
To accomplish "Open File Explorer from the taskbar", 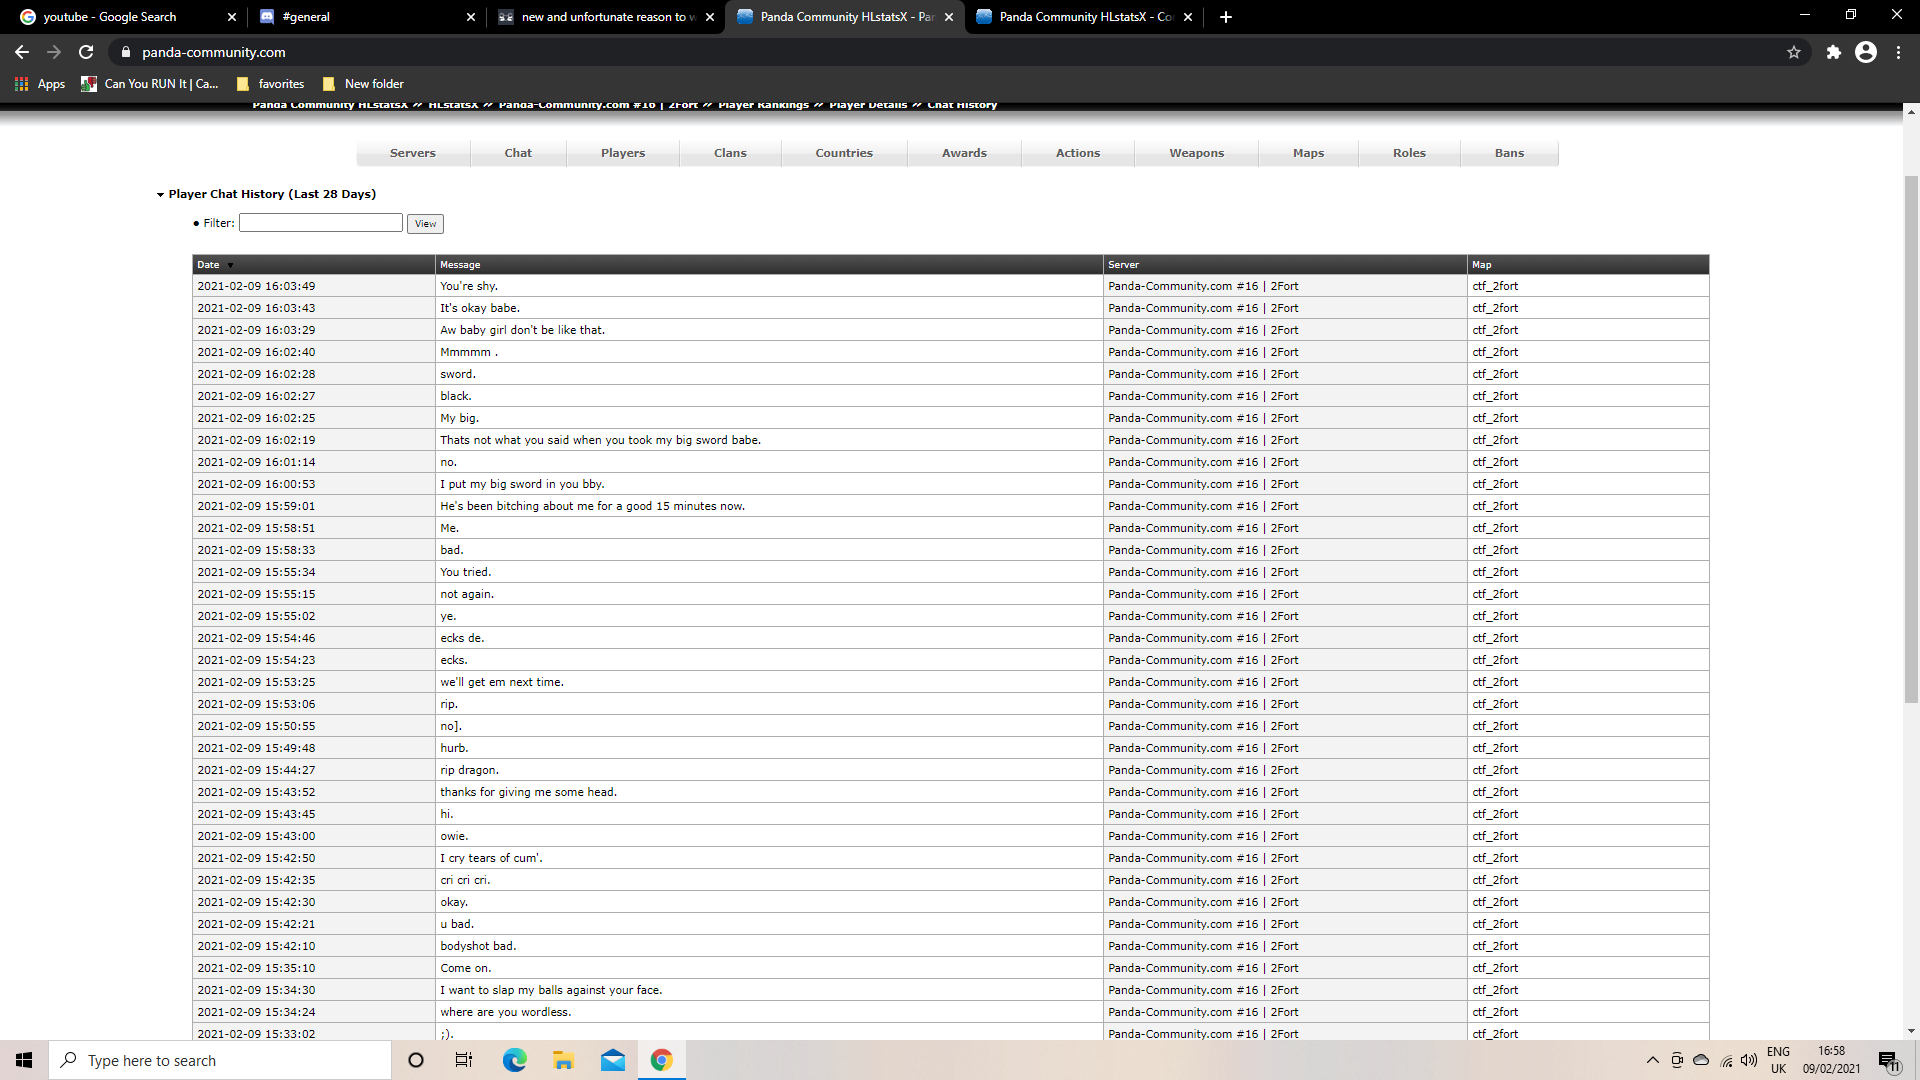I will pyautogui.click(x=563, y=1060).
